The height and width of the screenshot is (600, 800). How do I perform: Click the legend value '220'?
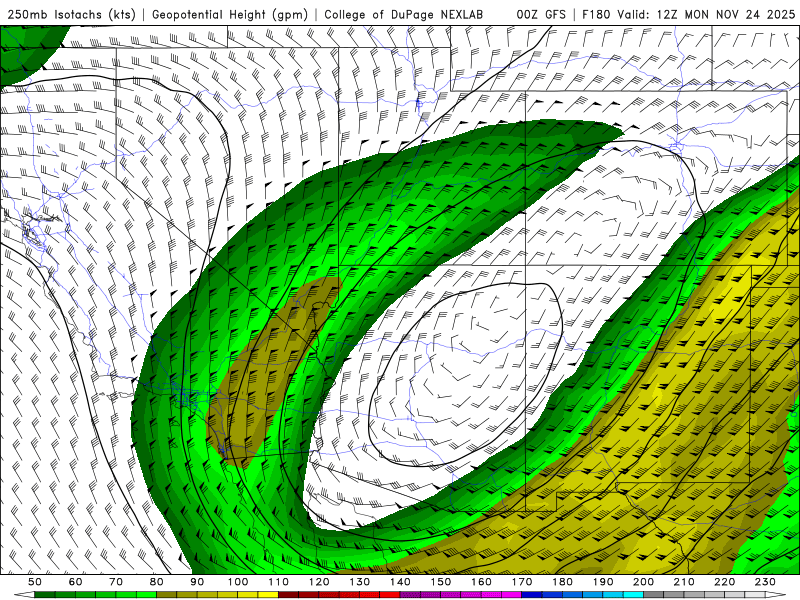[724, 582]
